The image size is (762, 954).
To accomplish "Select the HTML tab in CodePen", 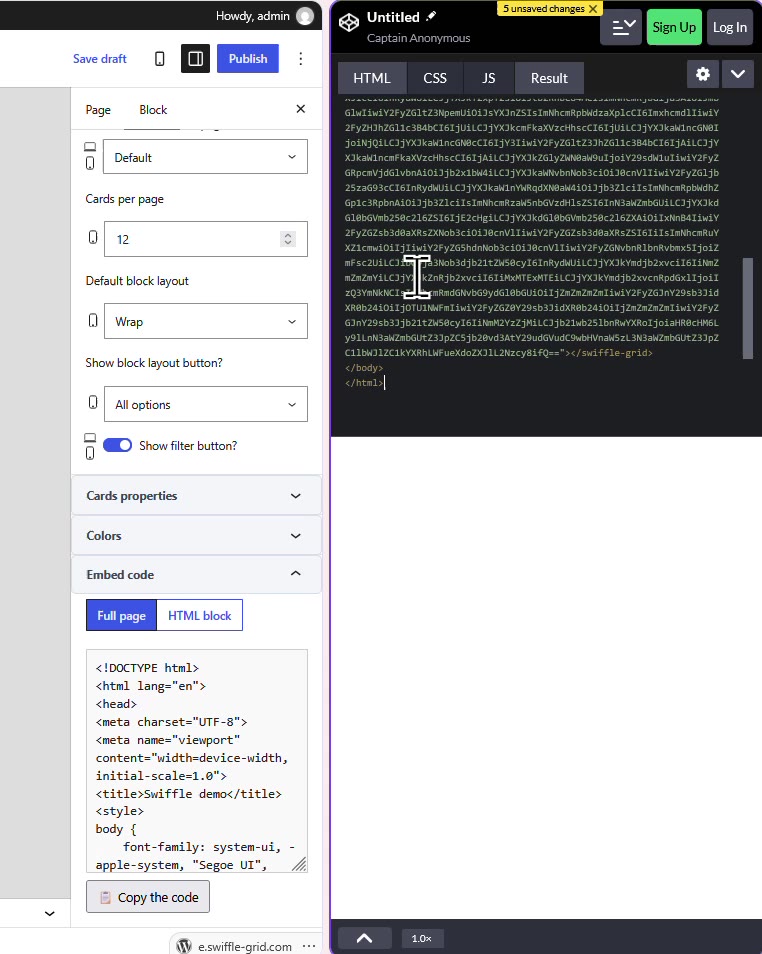I will pyautogui.click(x=372, y=78).
